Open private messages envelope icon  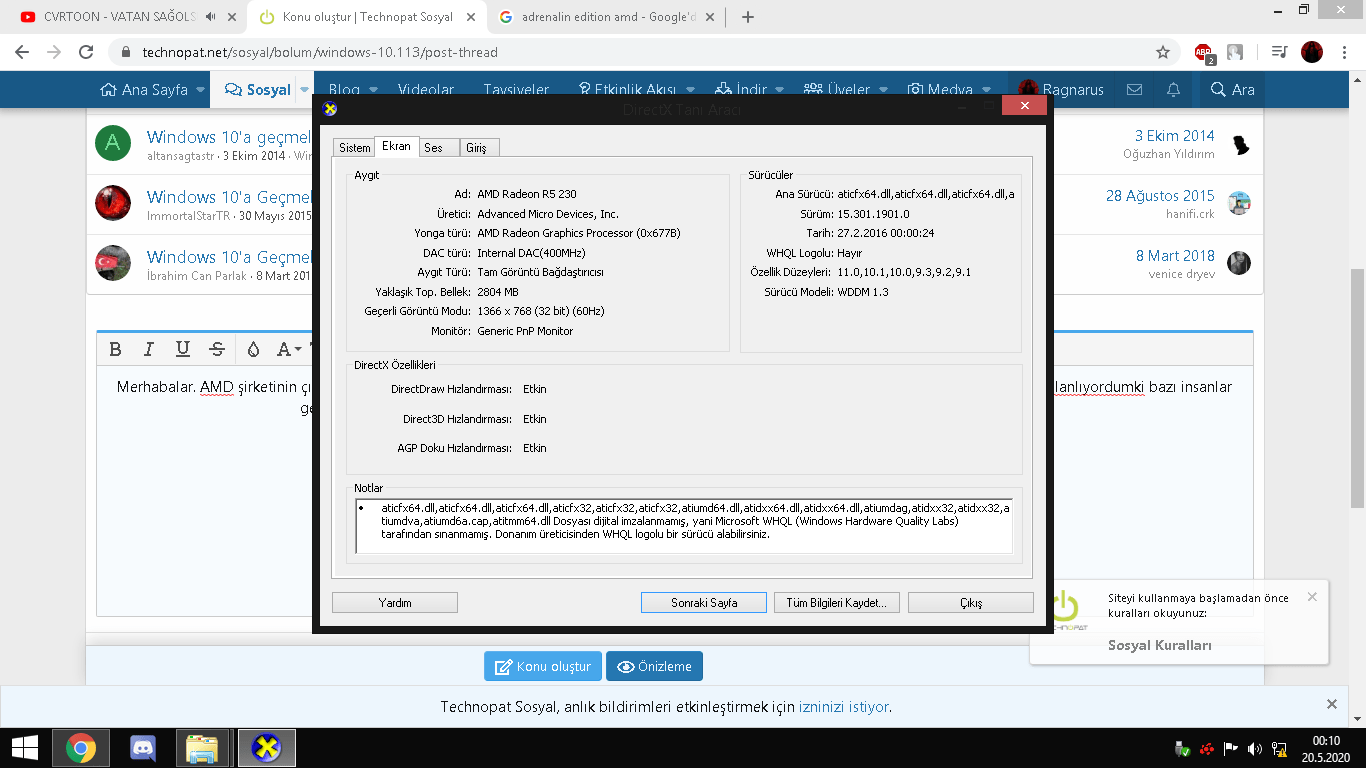click(1134, 90)
